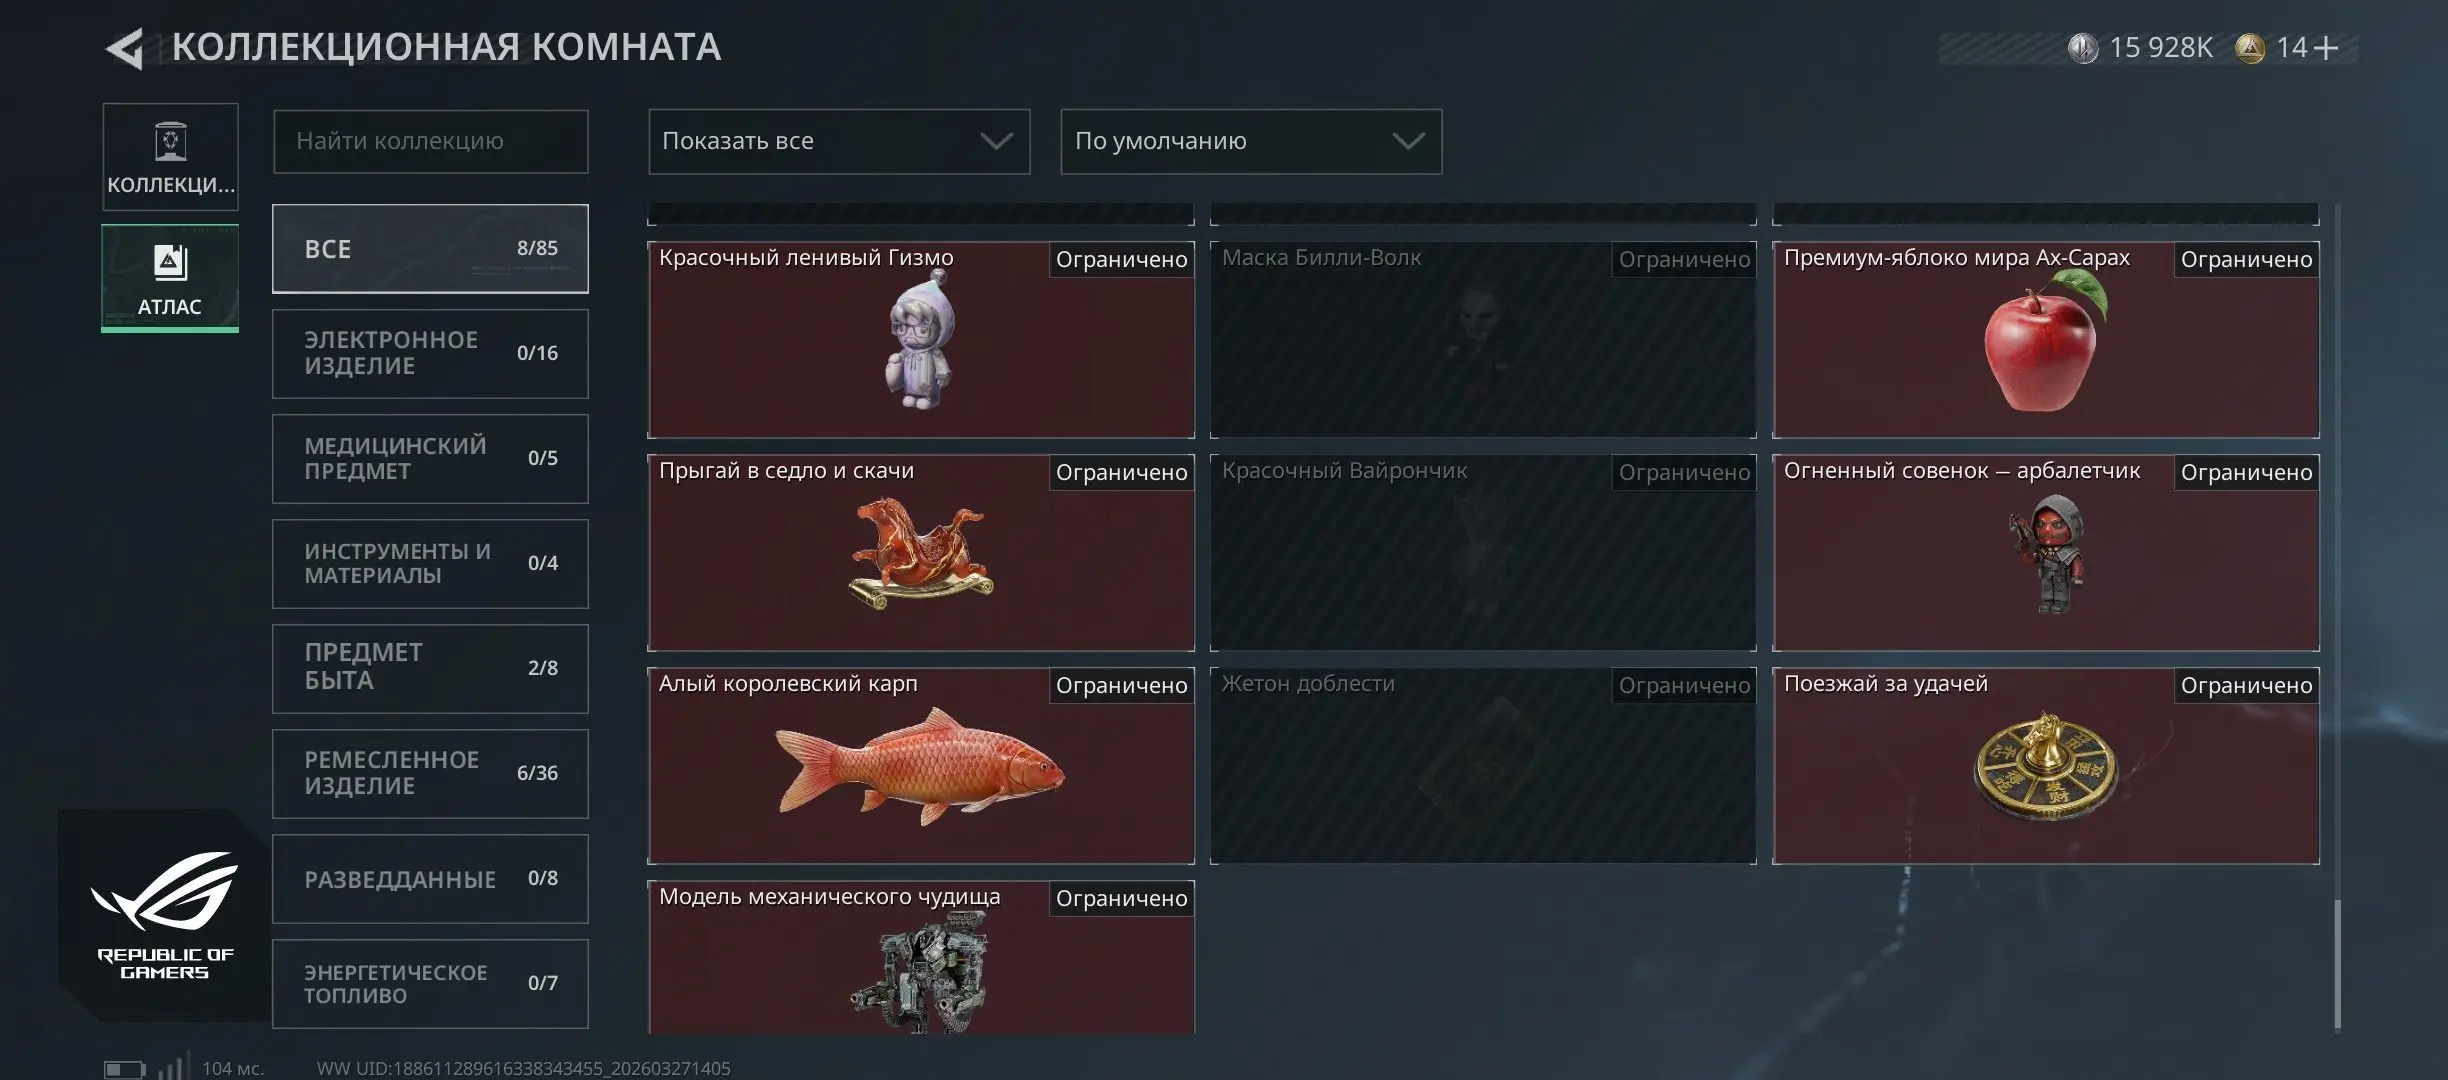Choose the Ремесленное изделие 6/36 category
The image size is (2448, 1080).
coord(430,774)
